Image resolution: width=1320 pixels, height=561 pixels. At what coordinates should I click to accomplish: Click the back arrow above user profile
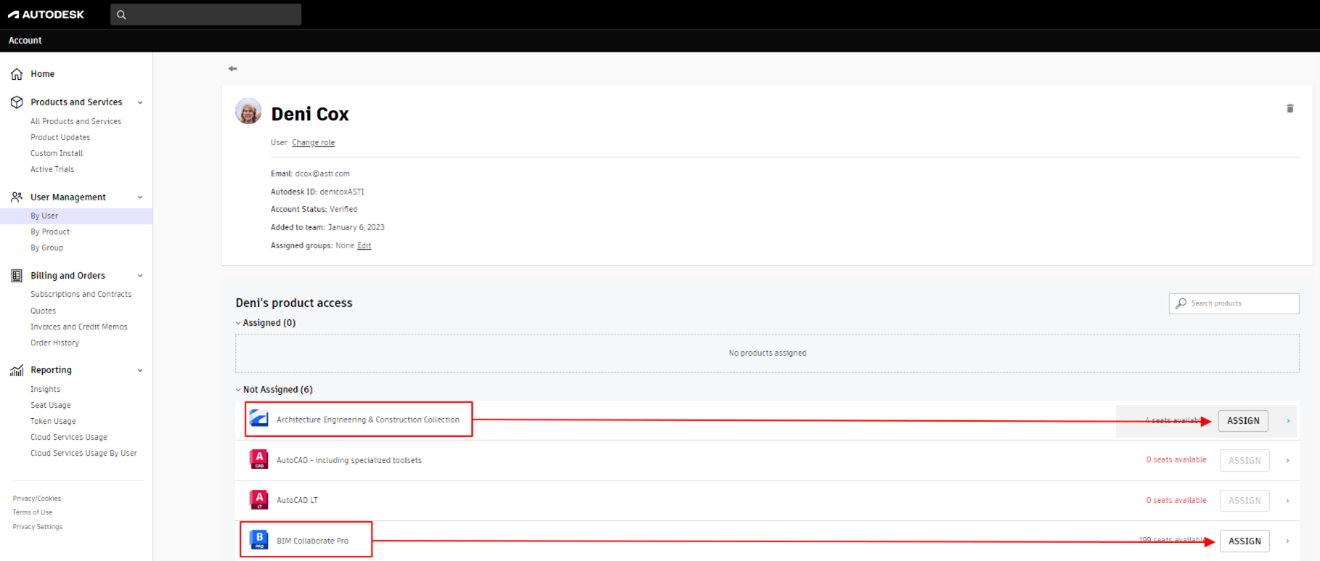233,69
